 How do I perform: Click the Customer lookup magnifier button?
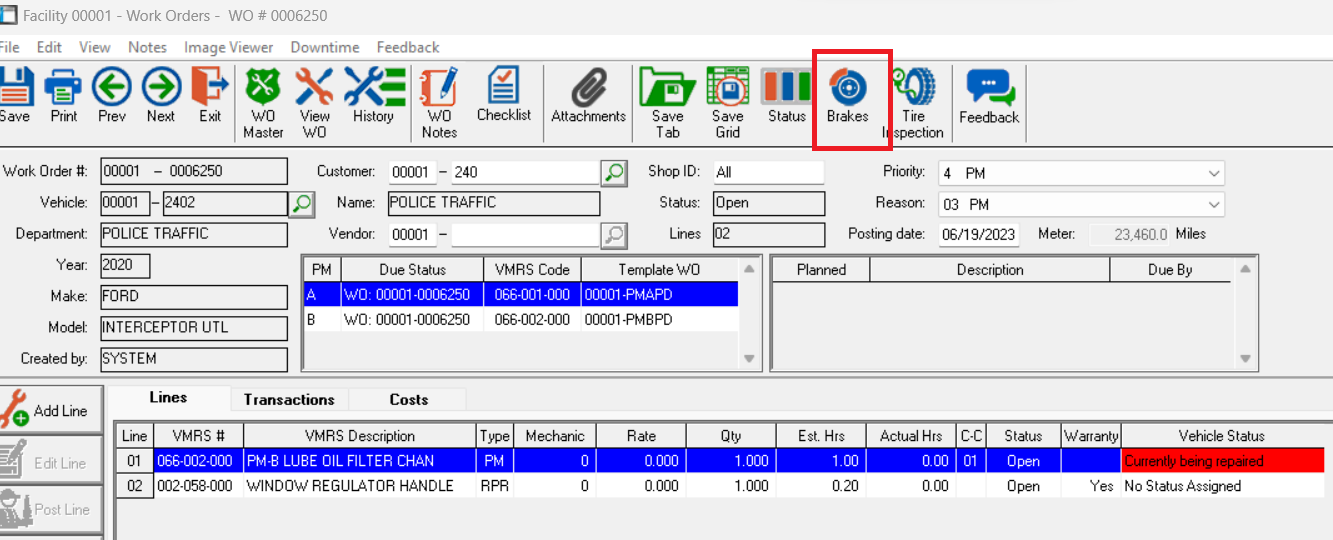coord(614,172)
